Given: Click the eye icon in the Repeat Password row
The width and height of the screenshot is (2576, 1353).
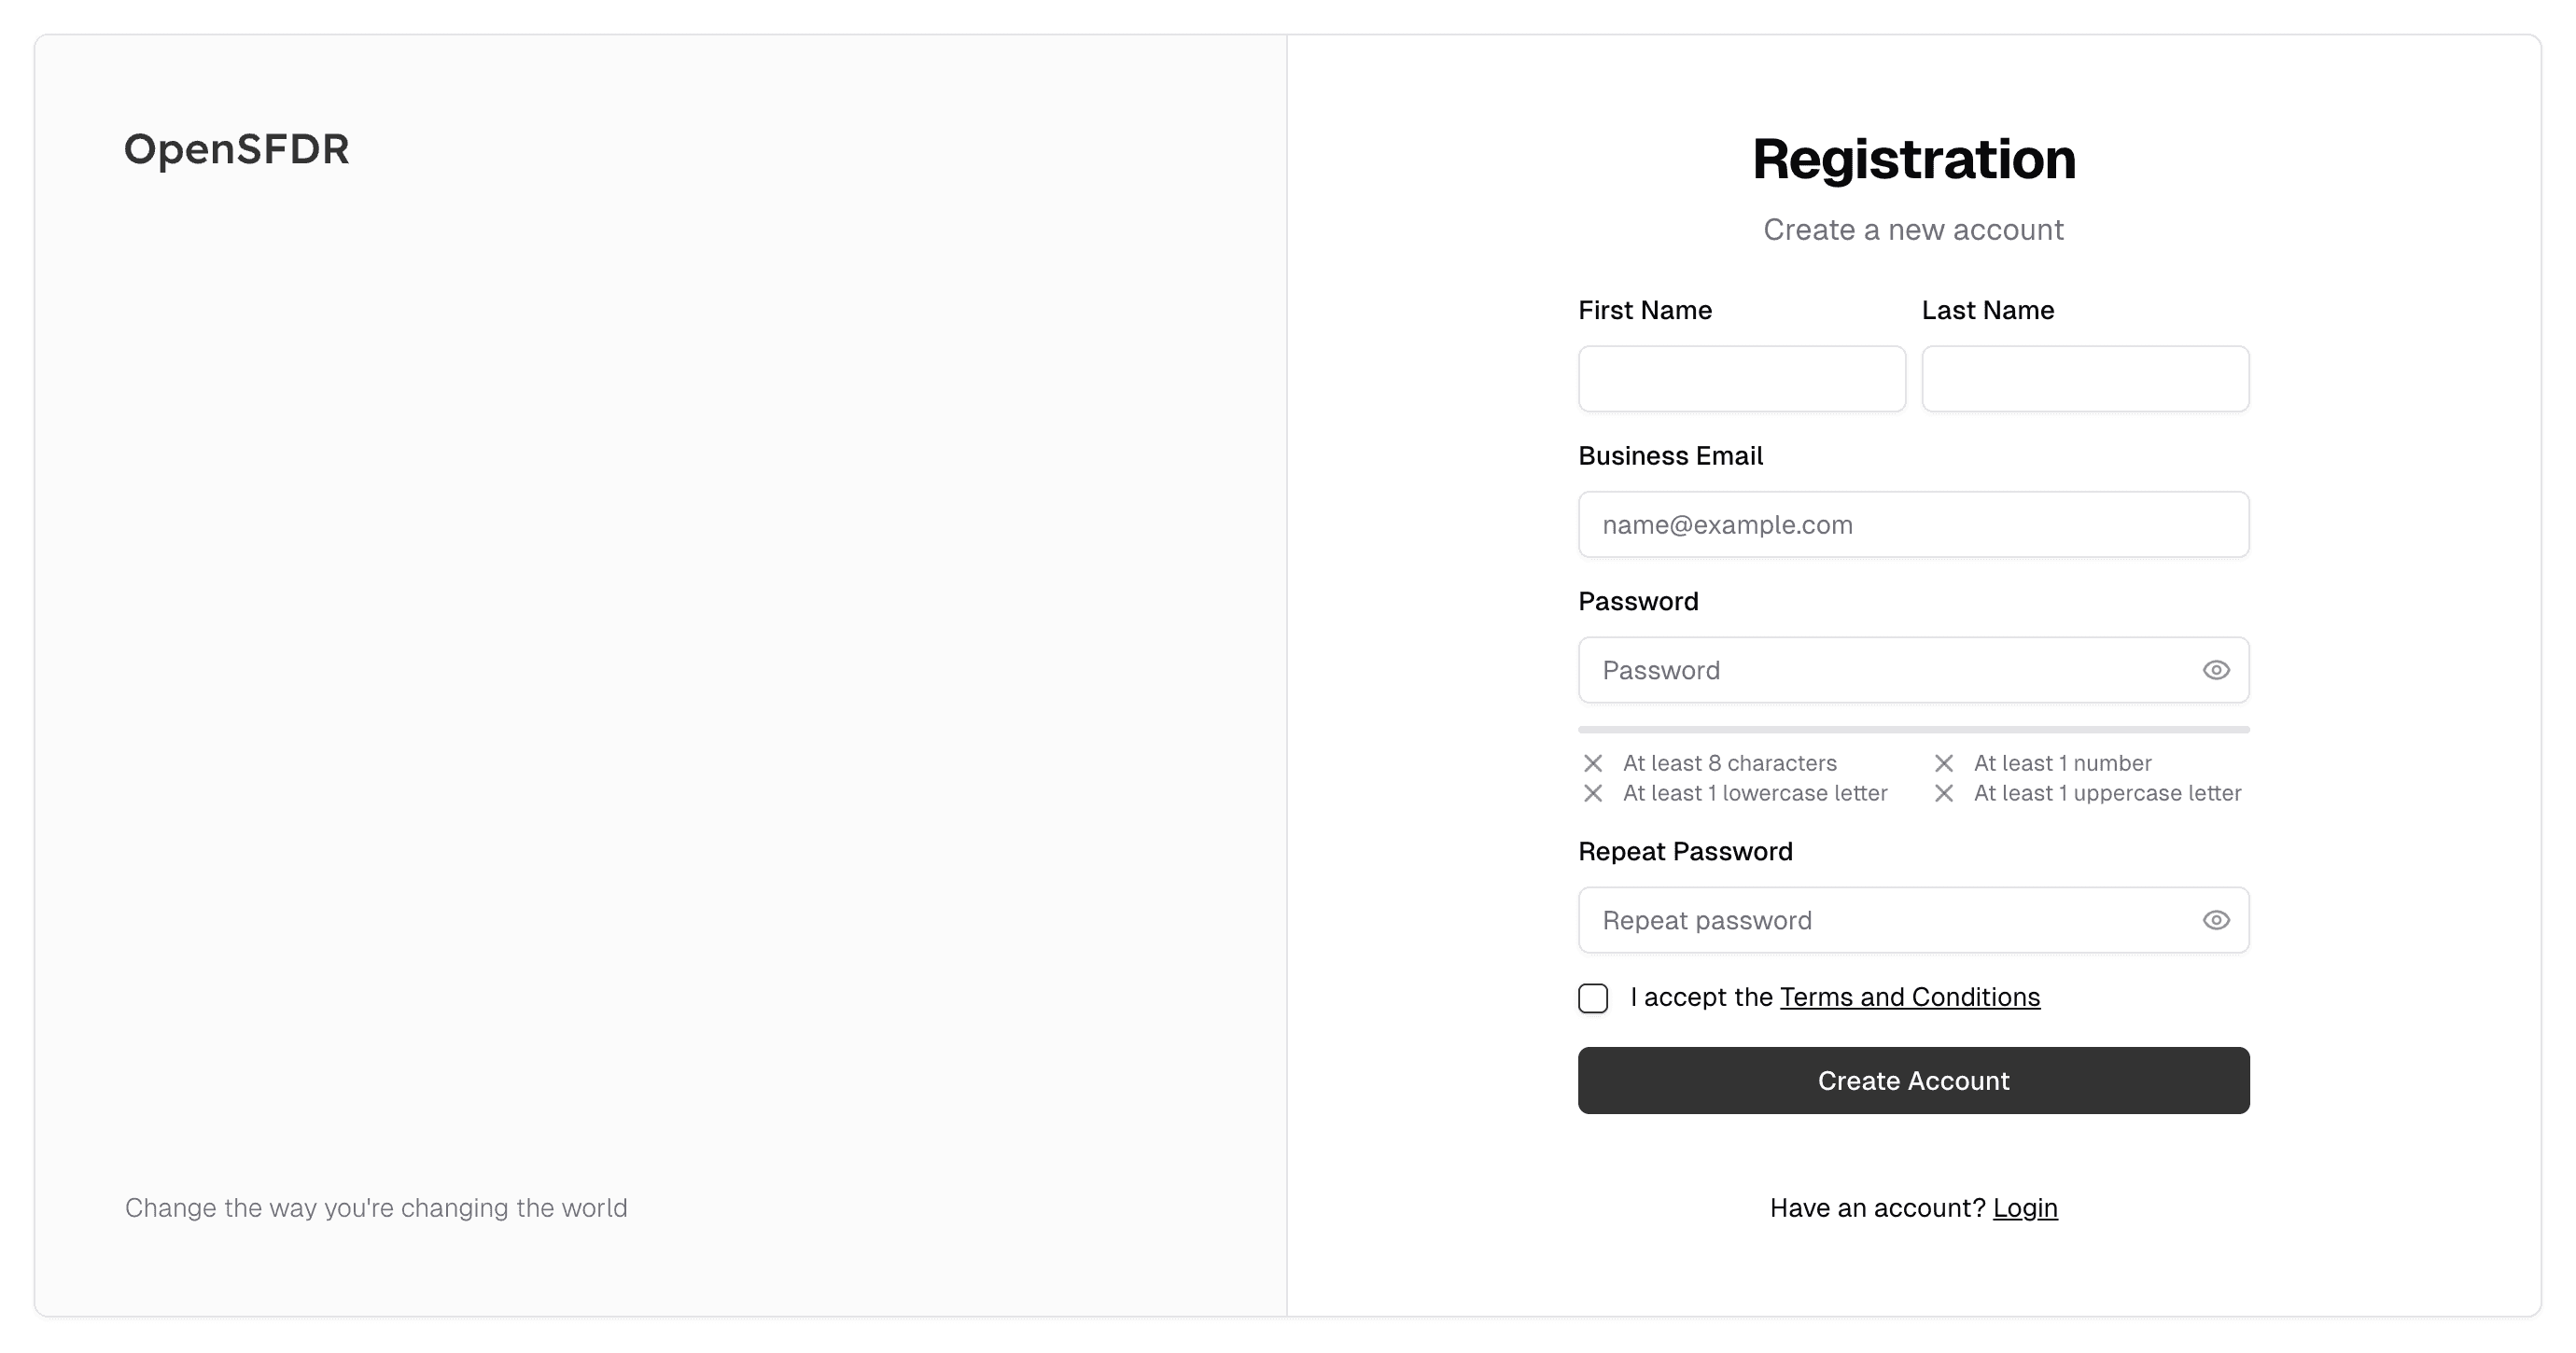Looking at the screenshot, I should tap(2216, 920).
